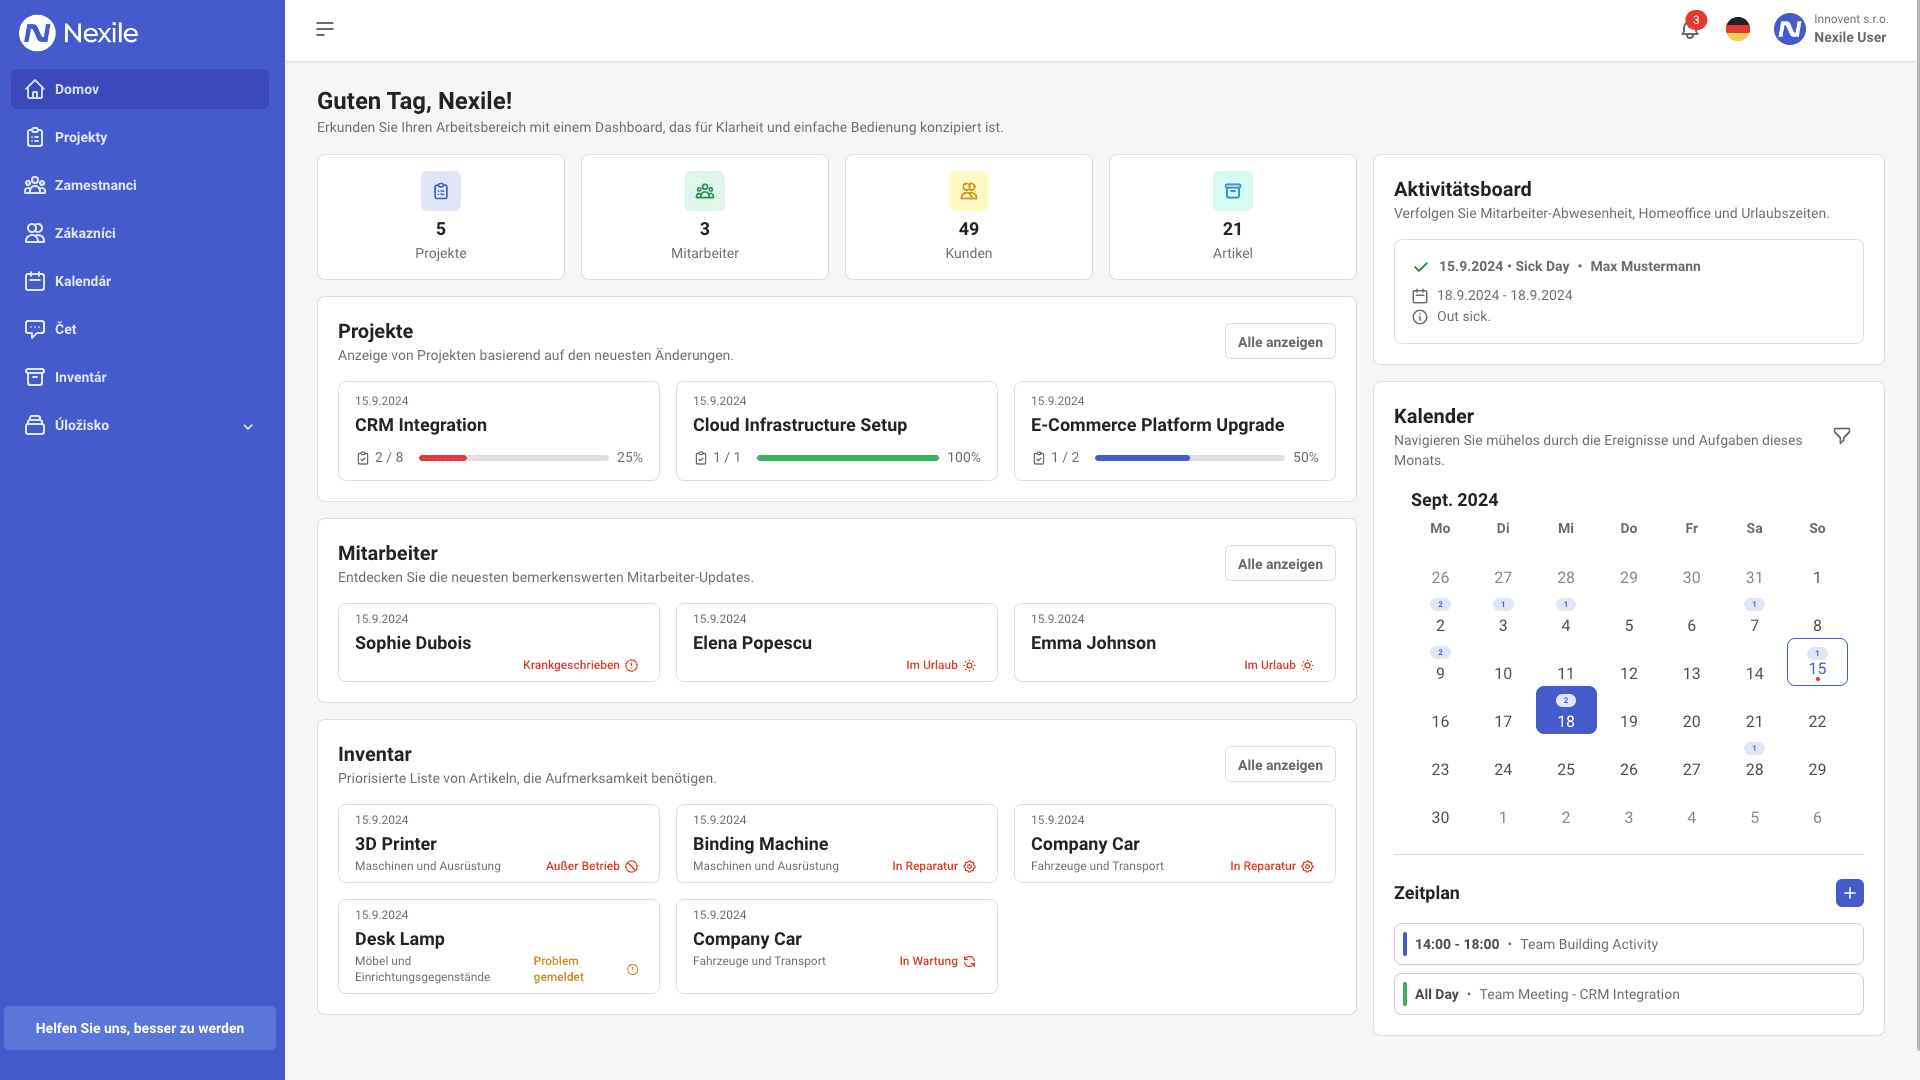This screenshot has width=1920, height=1080.
Task: Open the Sick Day Max Mustermann activity
Action: click(1629, 292)
